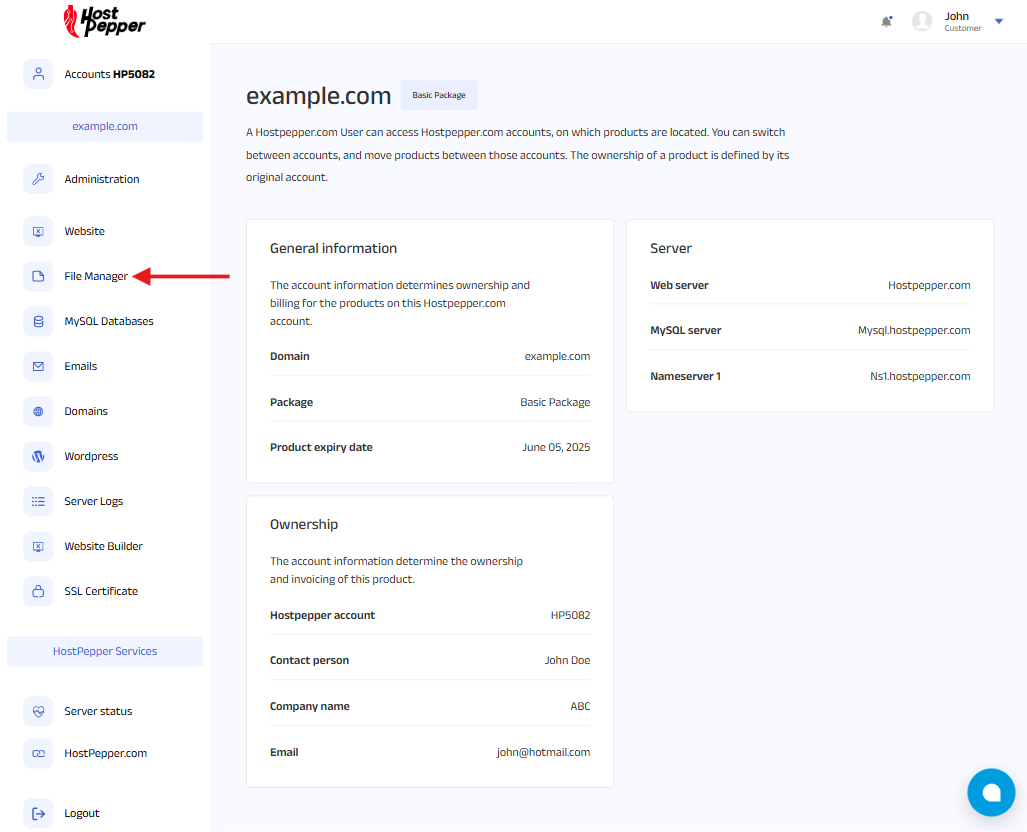Click the Logout link
Image resolution: width=1027 pixels, height=832 pixels.
82,813
